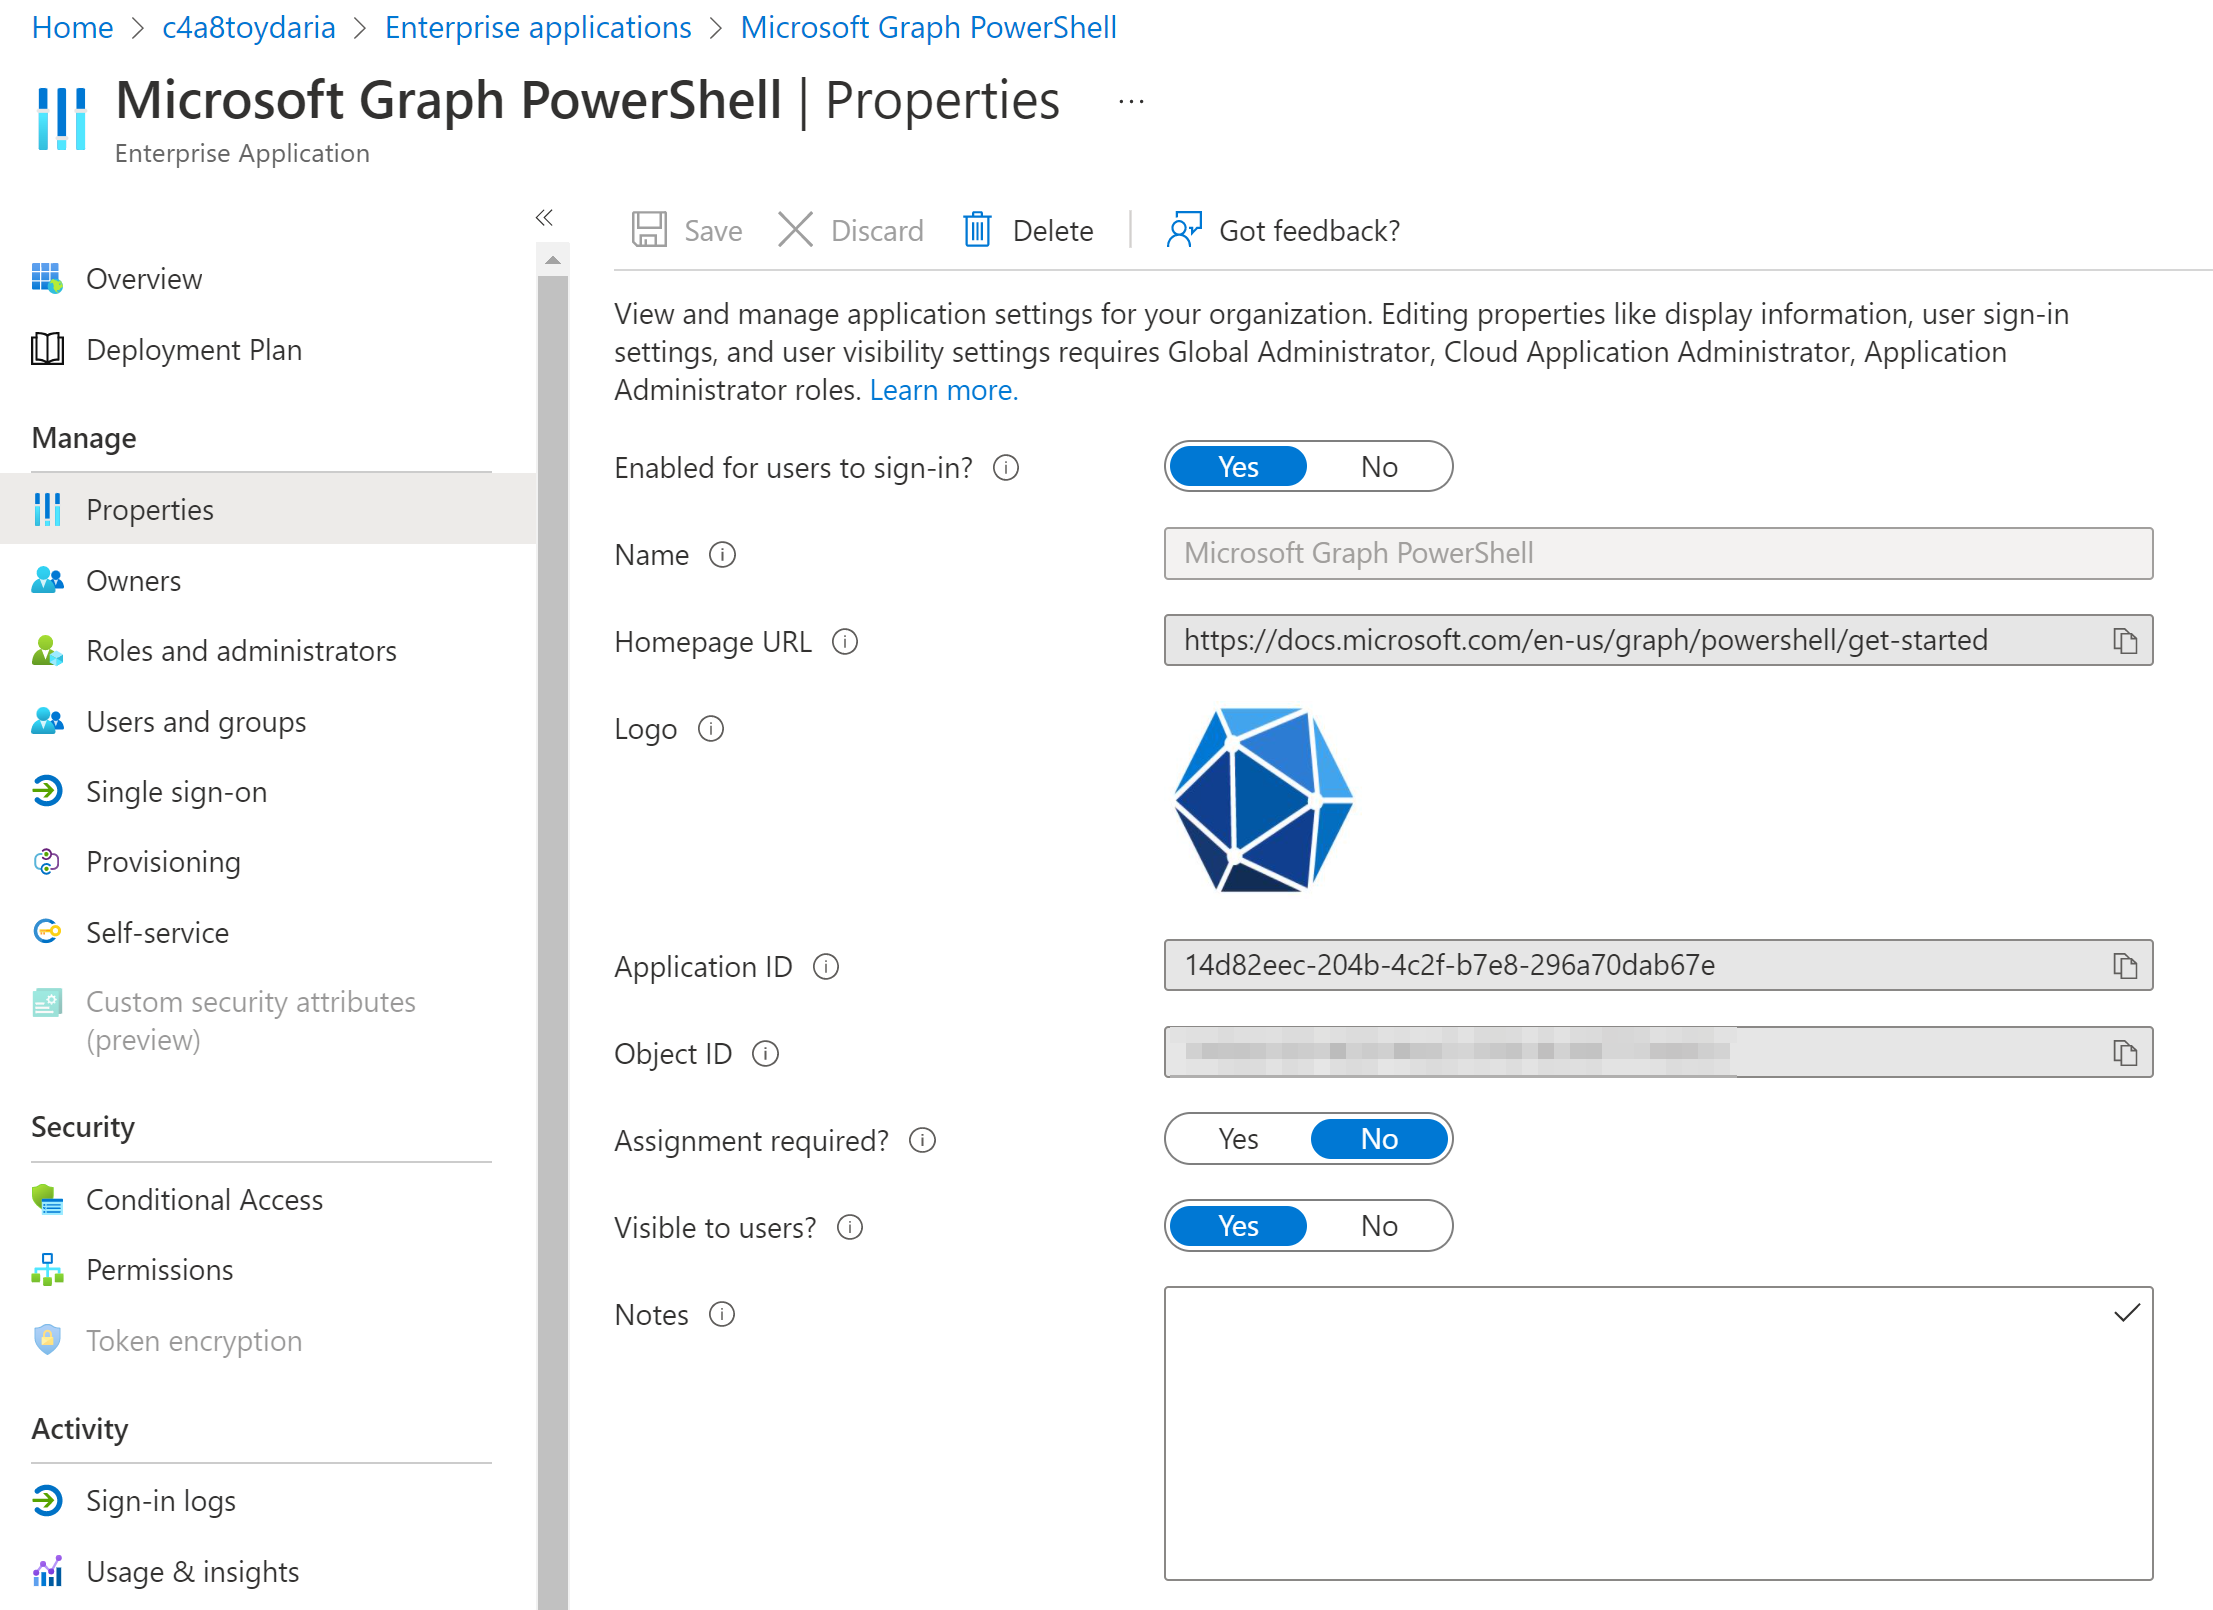Click the Learn more link
The width and height of the screenshot is (2213, 1610).
tap(945, 388)
